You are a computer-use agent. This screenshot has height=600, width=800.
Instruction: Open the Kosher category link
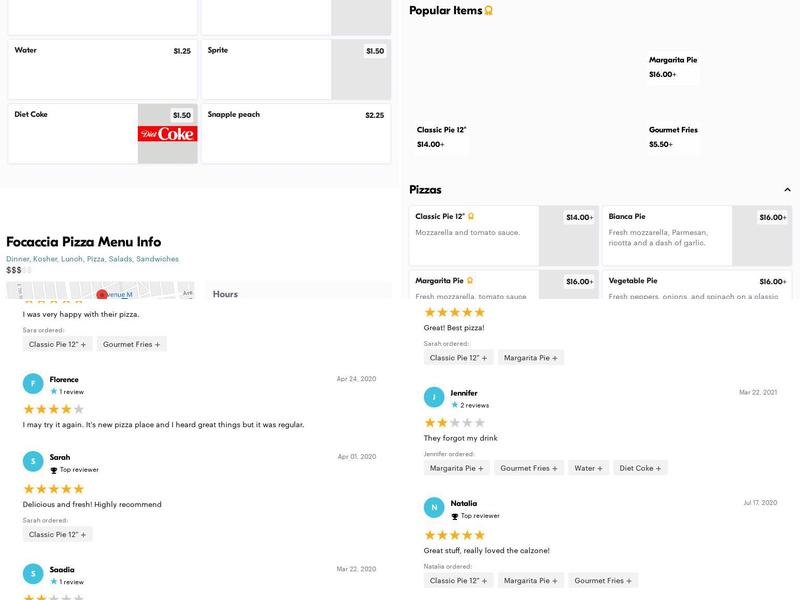(45, 259)
